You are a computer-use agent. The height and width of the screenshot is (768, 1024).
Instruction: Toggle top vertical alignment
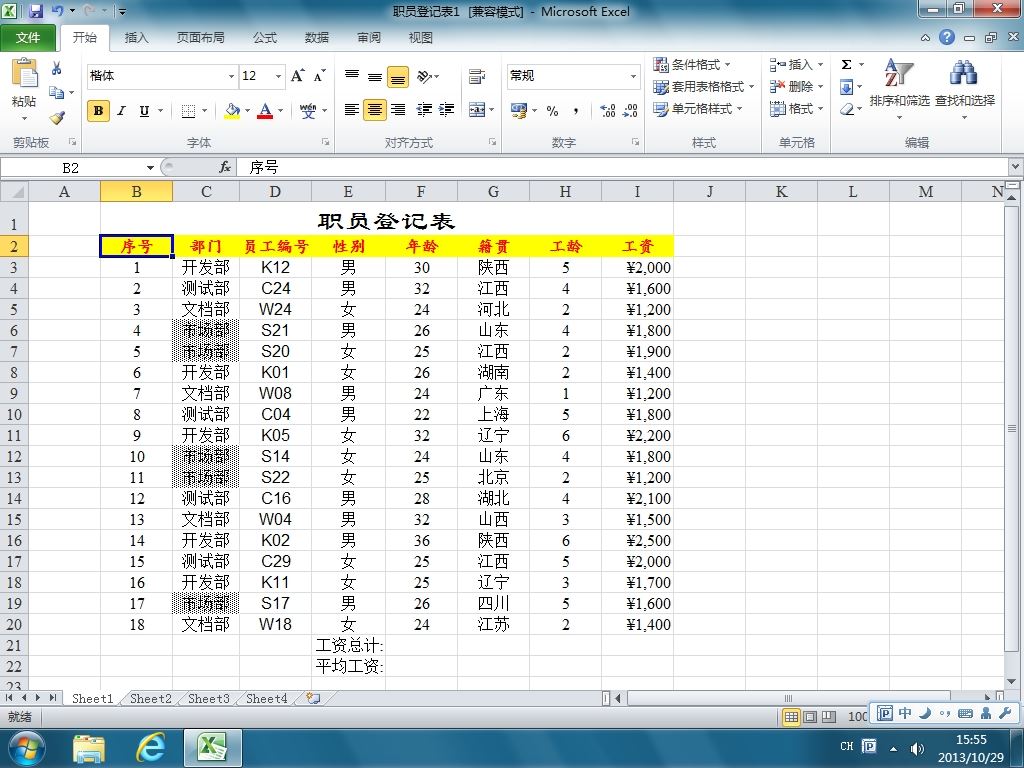point(351,77)
